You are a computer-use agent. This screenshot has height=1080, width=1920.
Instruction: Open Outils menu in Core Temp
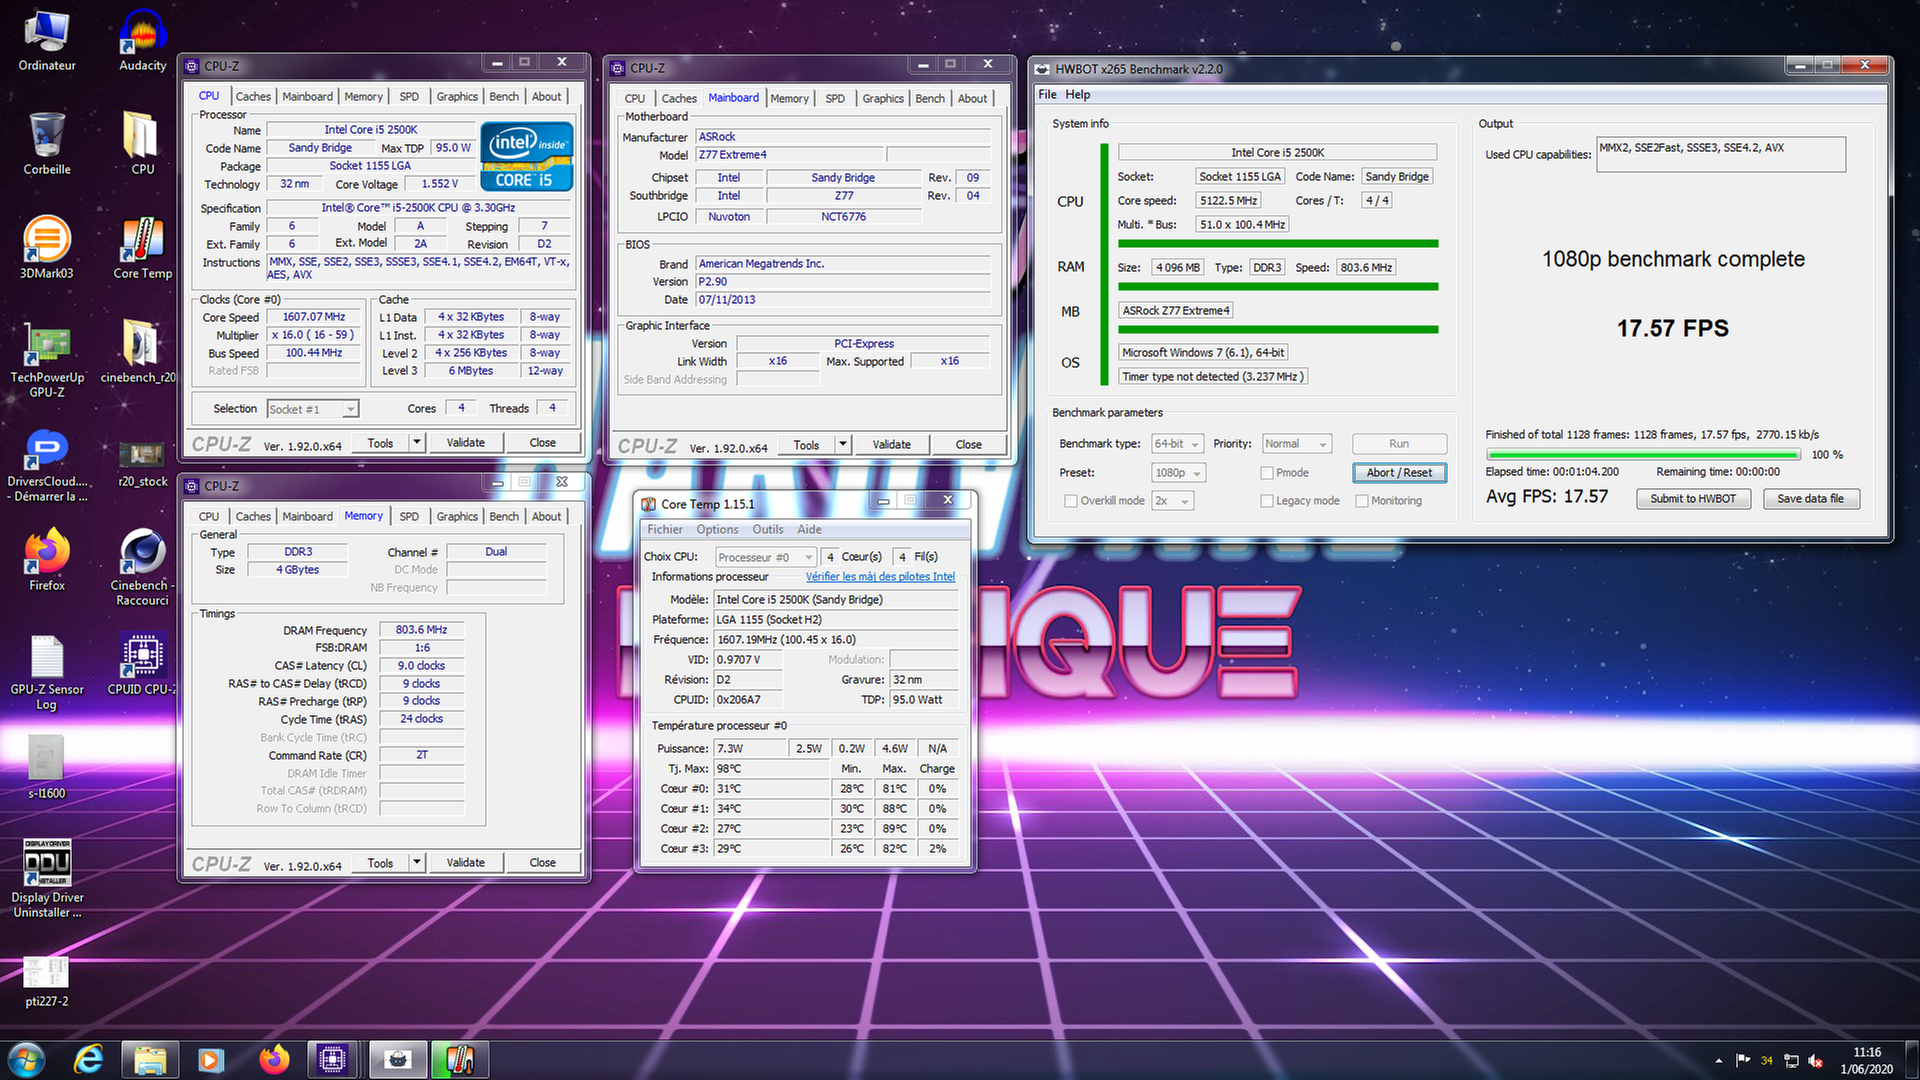pyautogui.click(x=768, y=530)
